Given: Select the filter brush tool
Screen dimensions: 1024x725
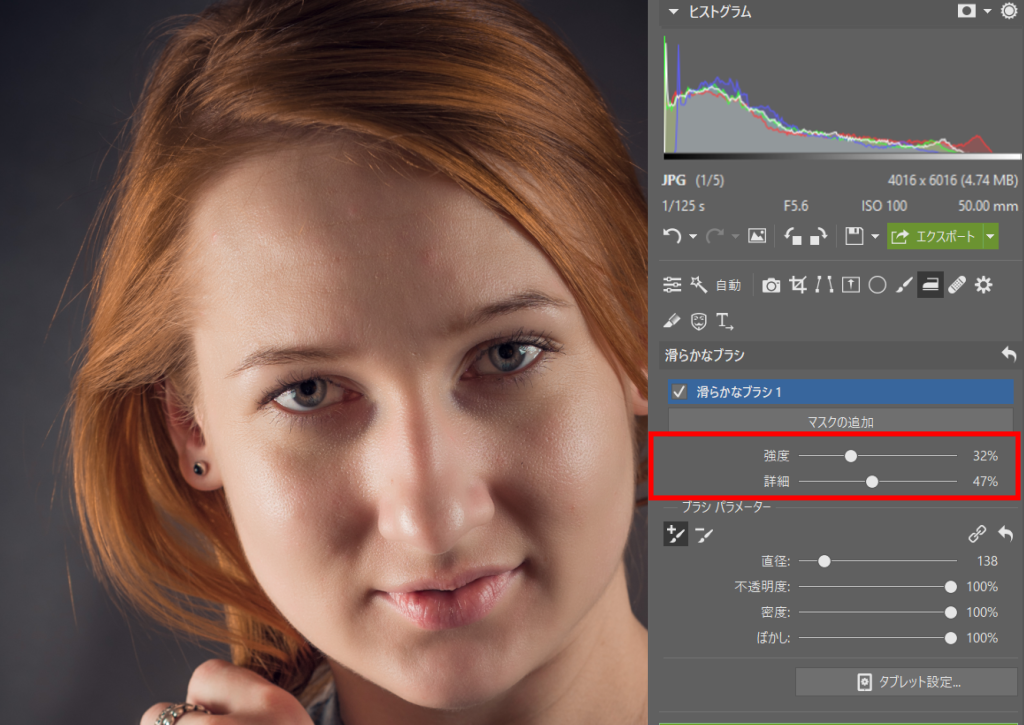Looking at the screenshot, I should pyautogui.click(x=904, y=285).
